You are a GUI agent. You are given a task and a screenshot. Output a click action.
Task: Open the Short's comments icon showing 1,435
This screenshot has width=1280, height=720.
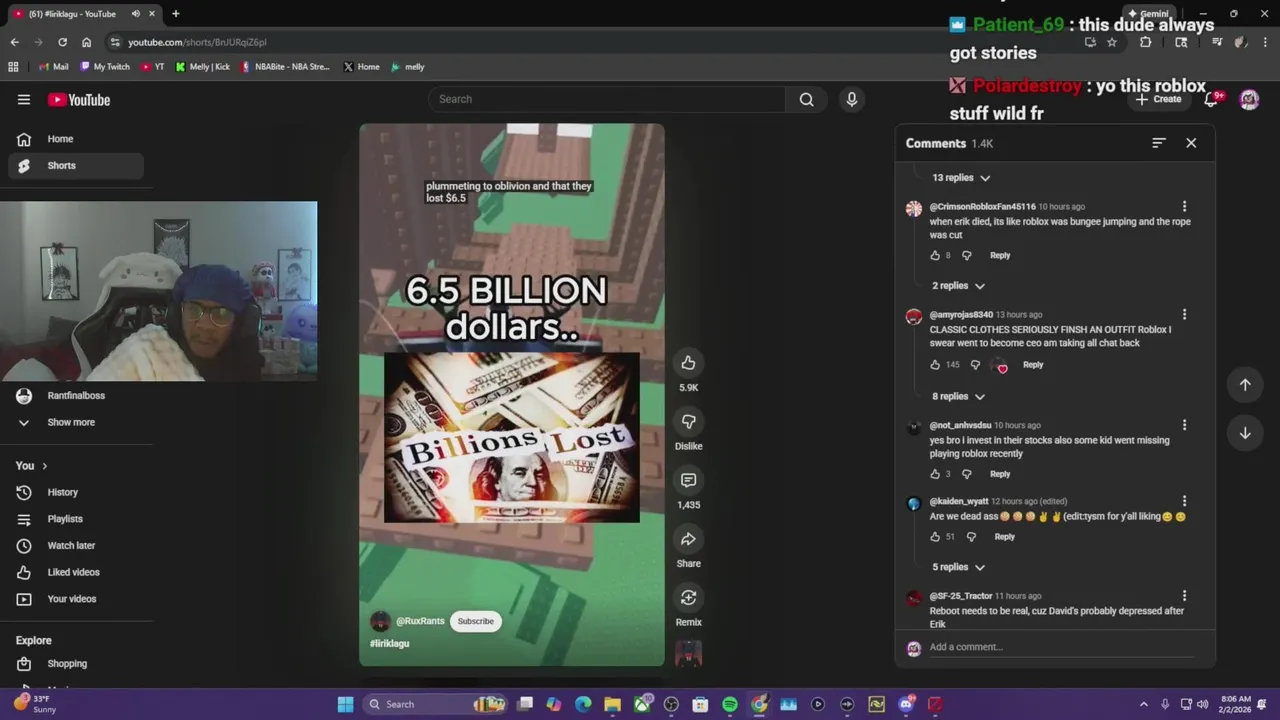coord(688,480)
